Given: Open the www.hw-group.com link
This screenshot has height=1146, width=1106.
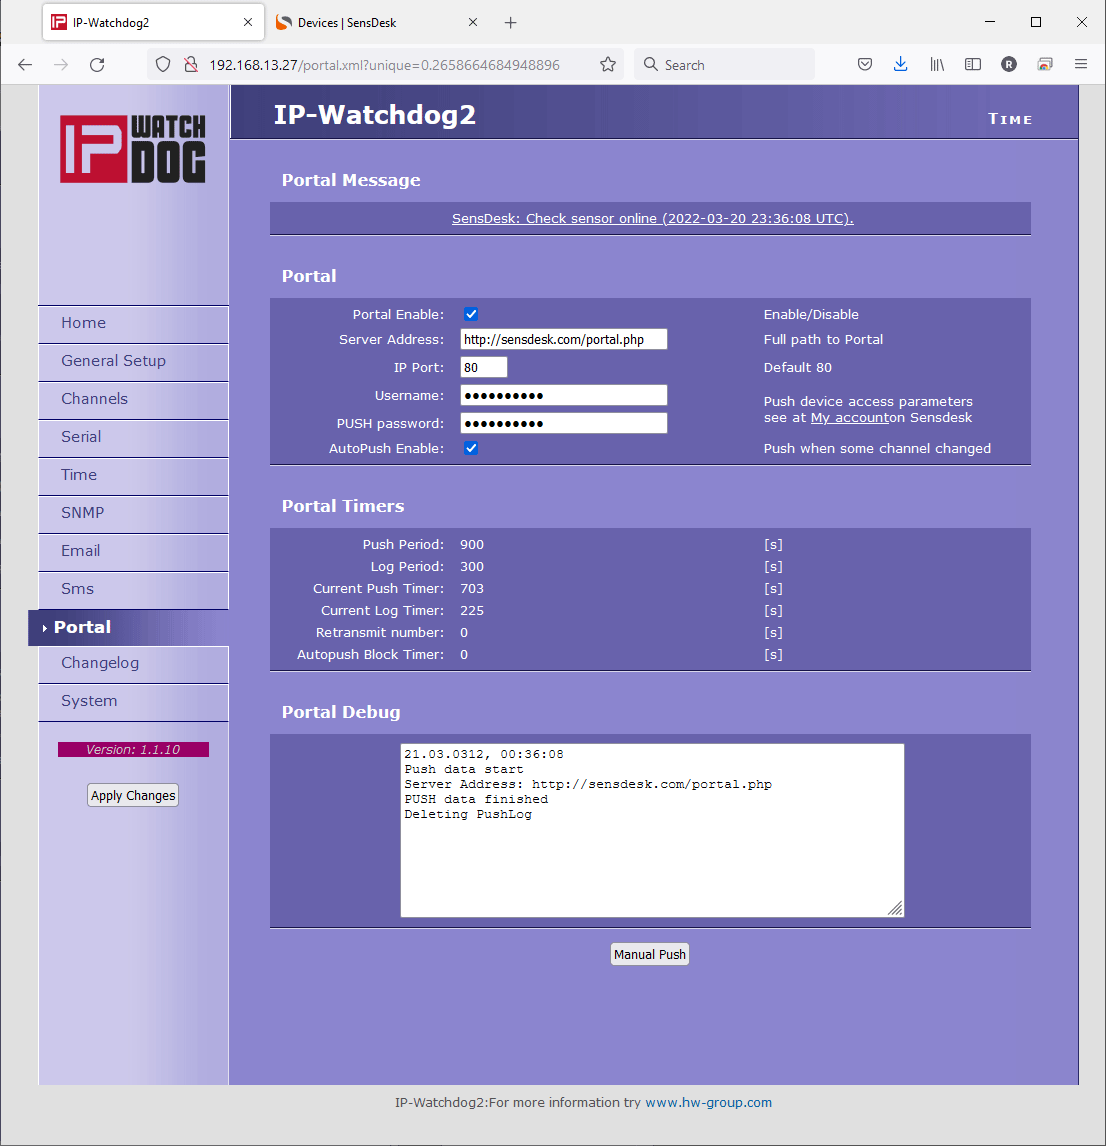Looking at the screenshot, I should [x=708, y=1102].
